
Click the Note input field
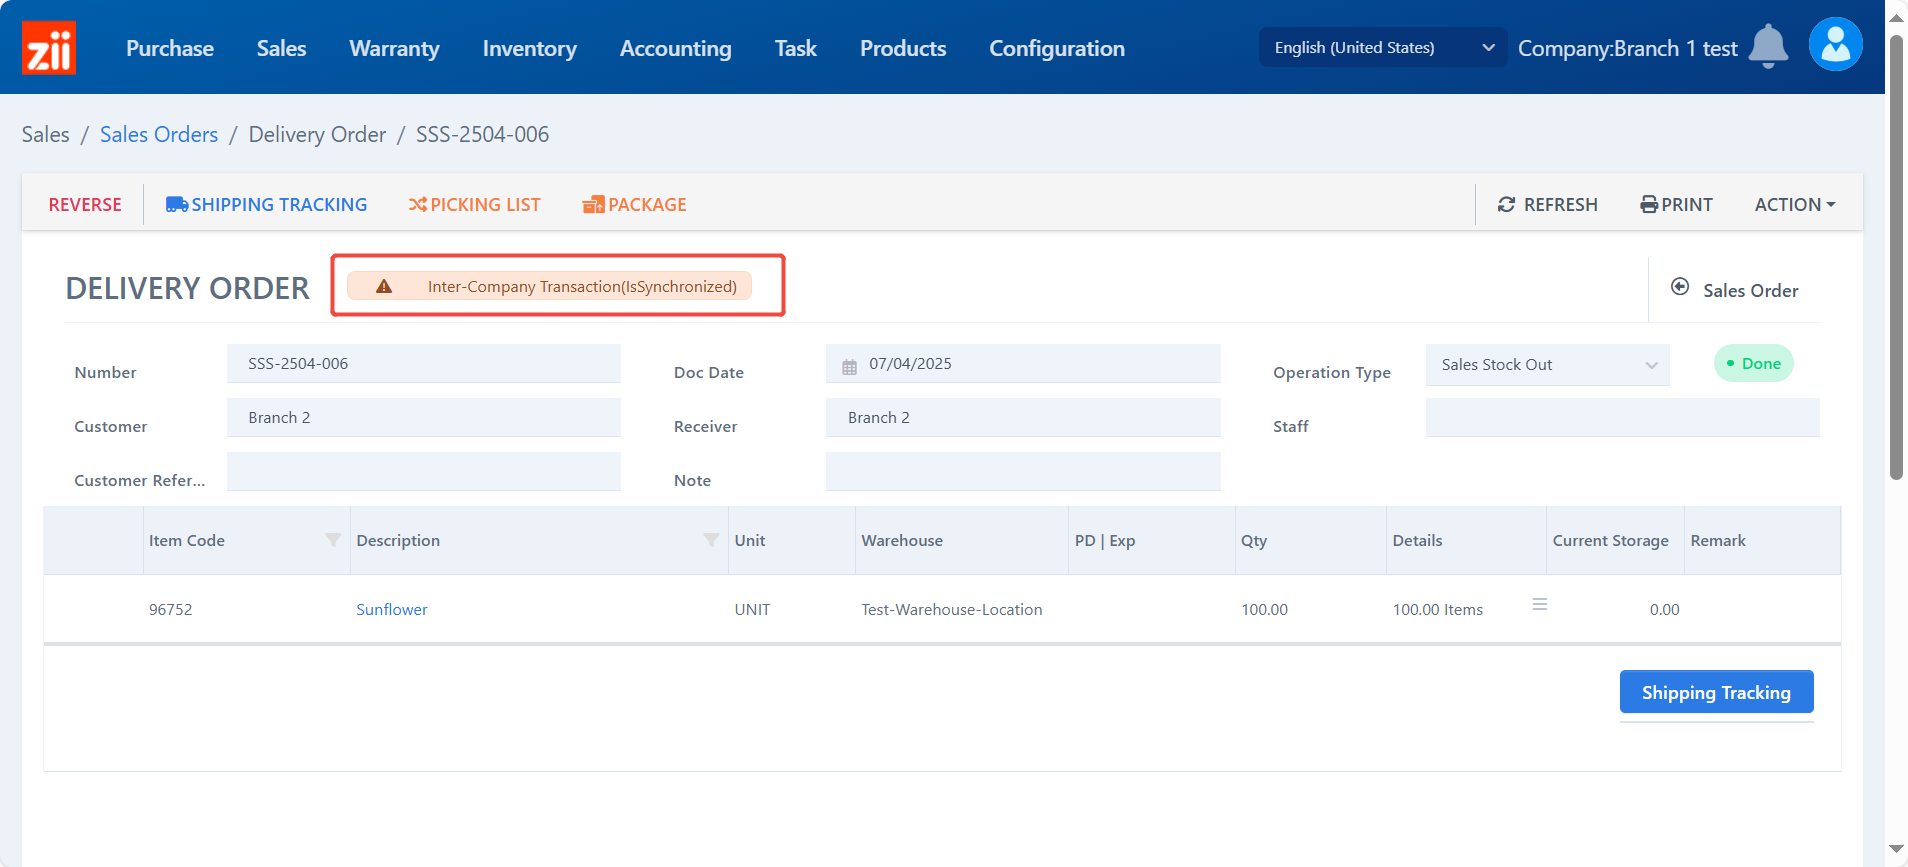coord(1022,472)
